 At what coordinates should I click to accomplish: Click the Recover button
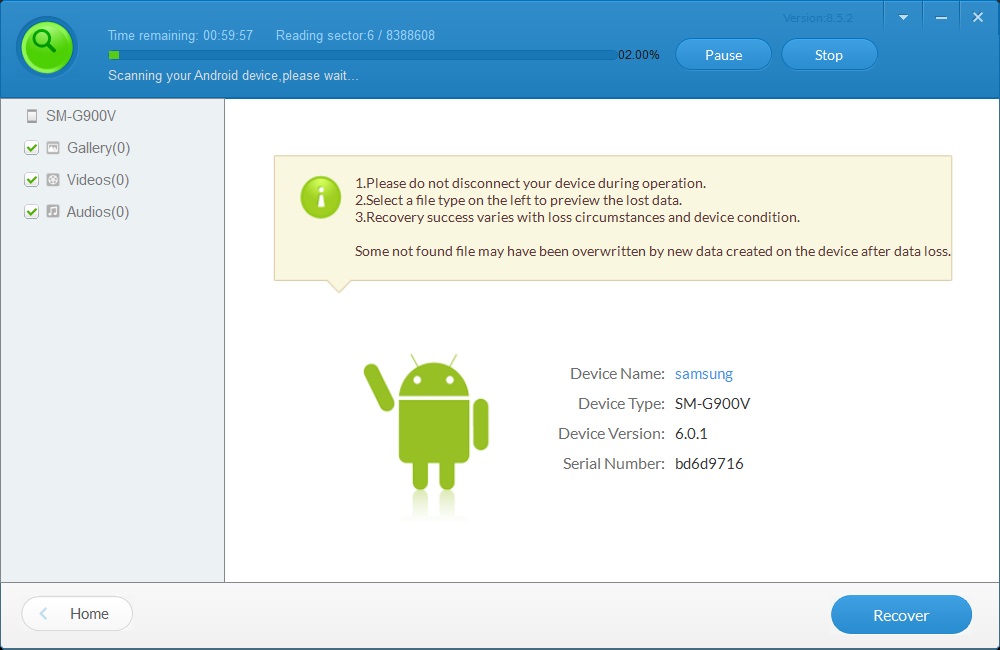pos(900,614)
